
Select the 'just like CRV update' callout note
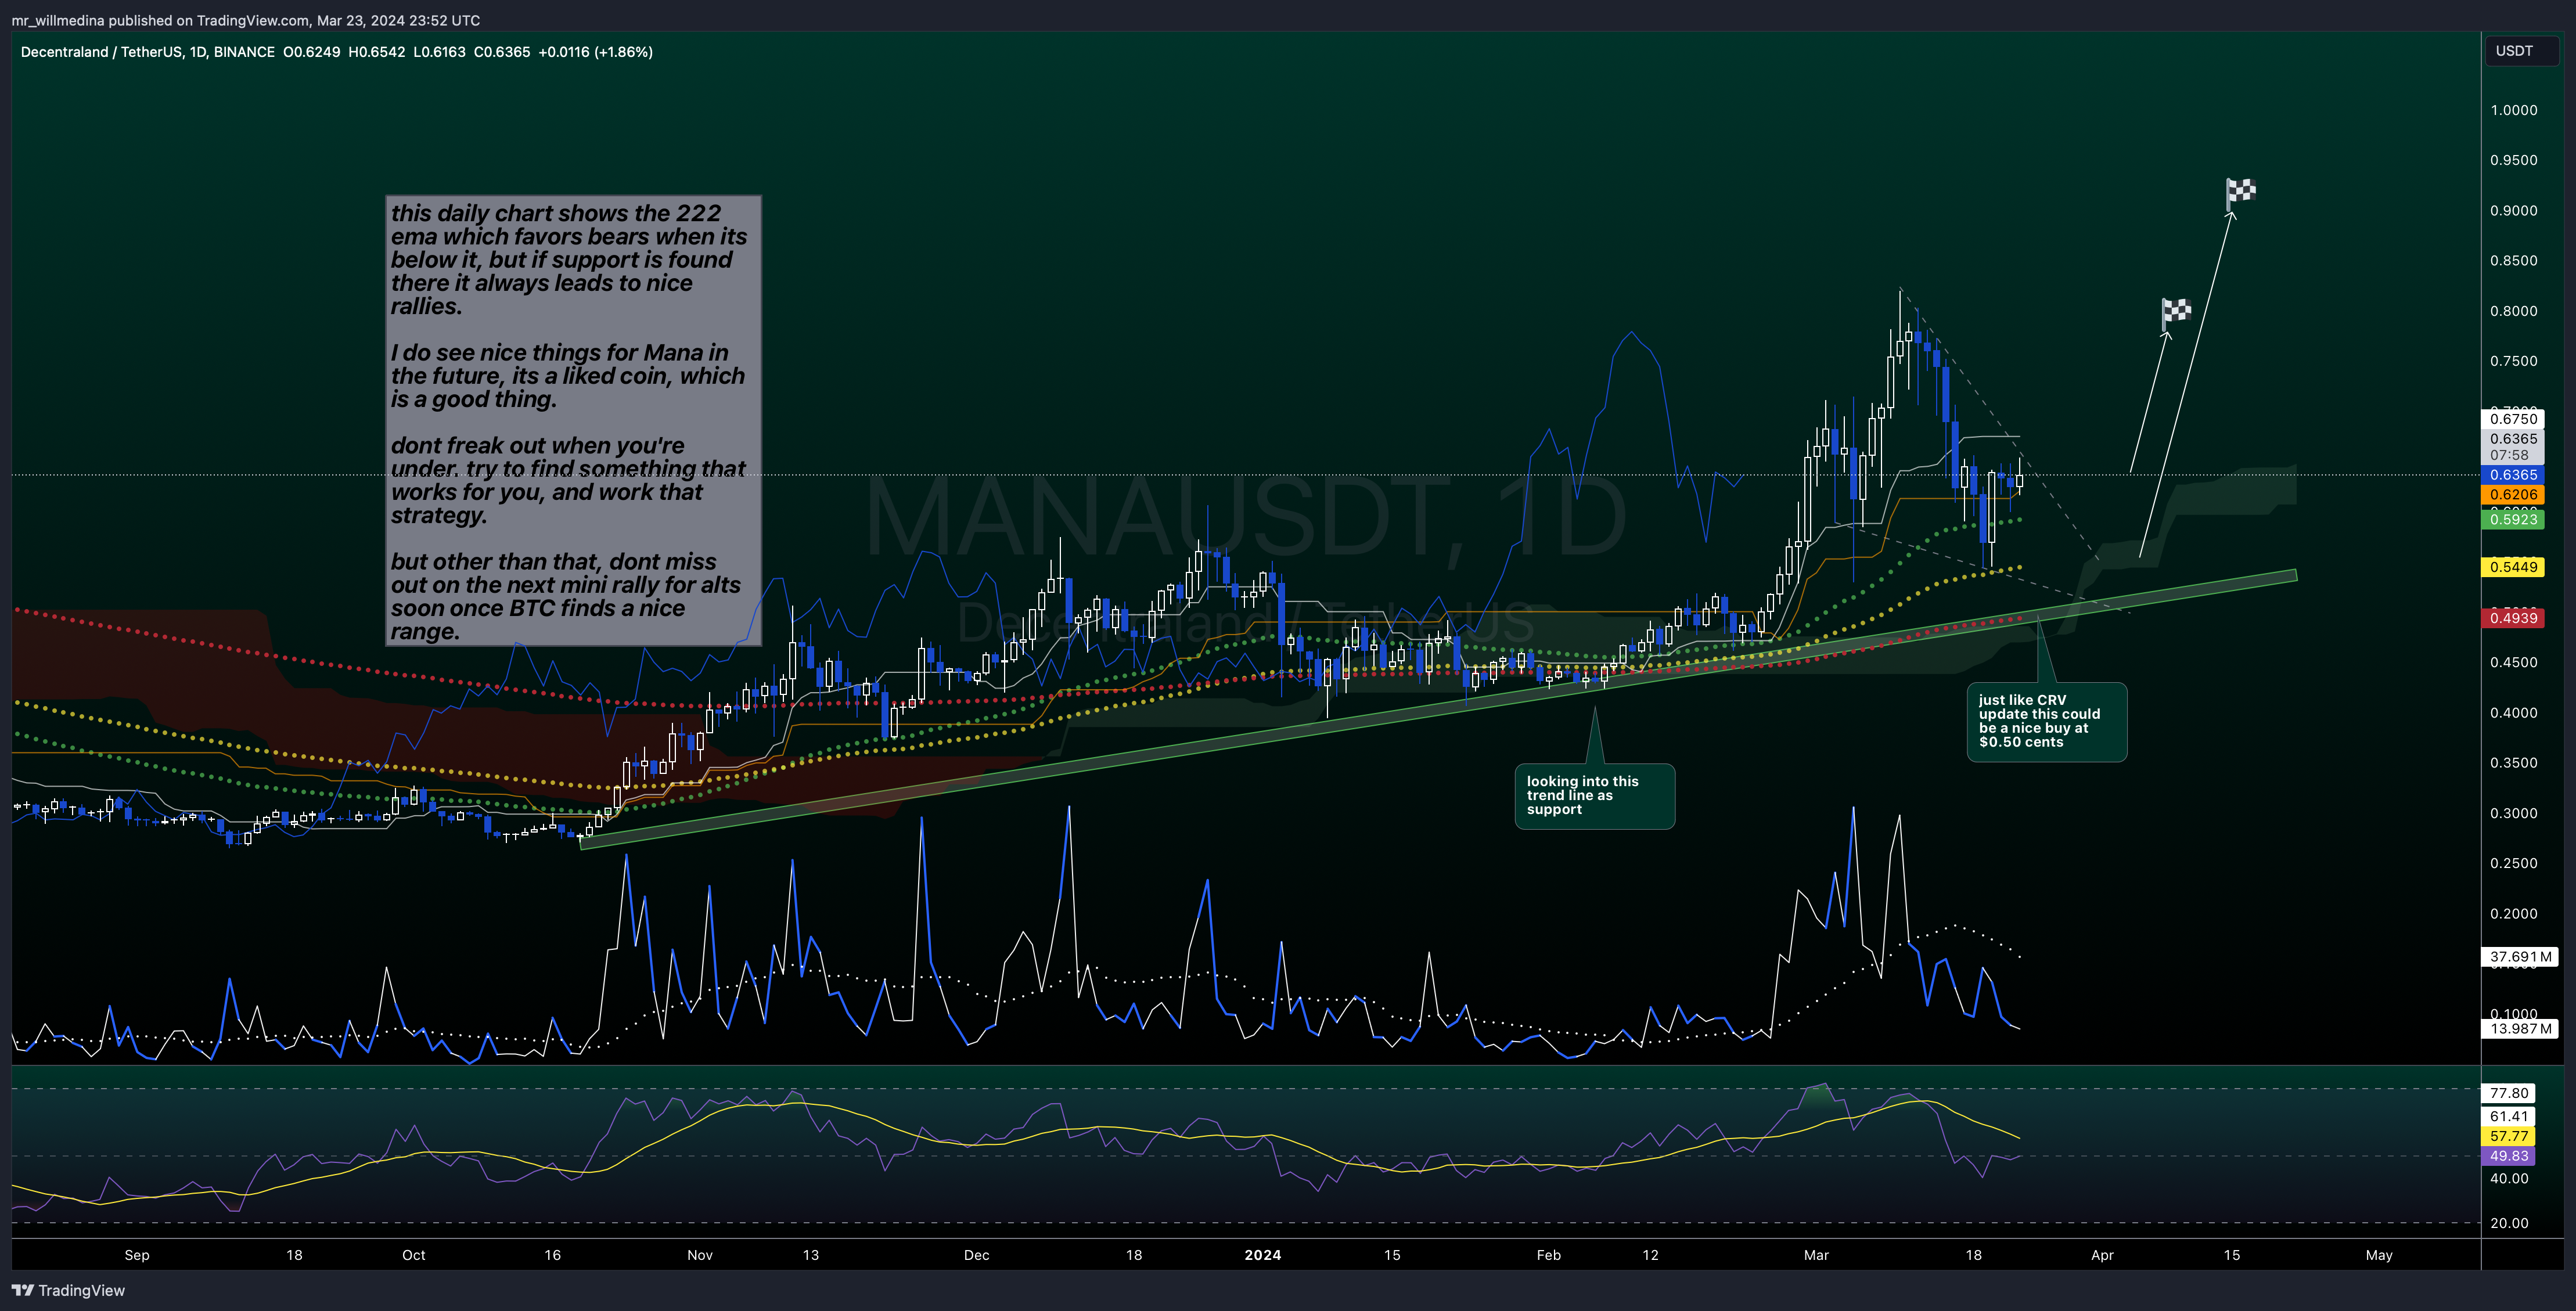coord(2046,722)
